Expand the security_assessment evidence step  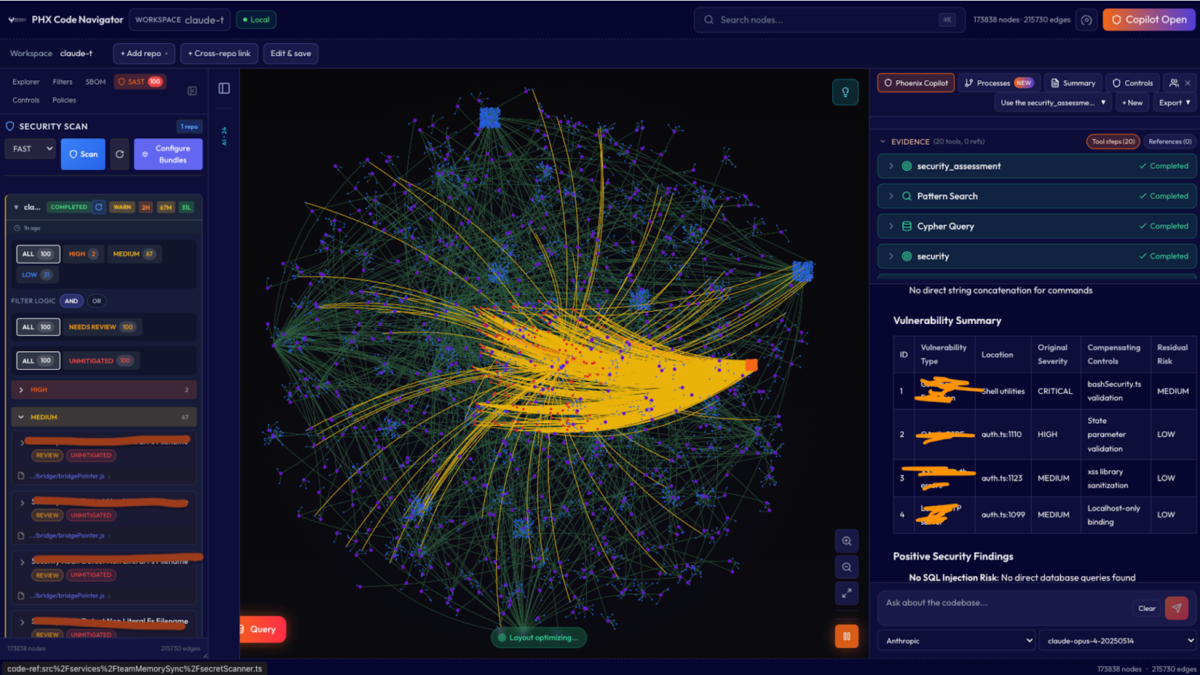pyautogui.click(x=891, y=166)
